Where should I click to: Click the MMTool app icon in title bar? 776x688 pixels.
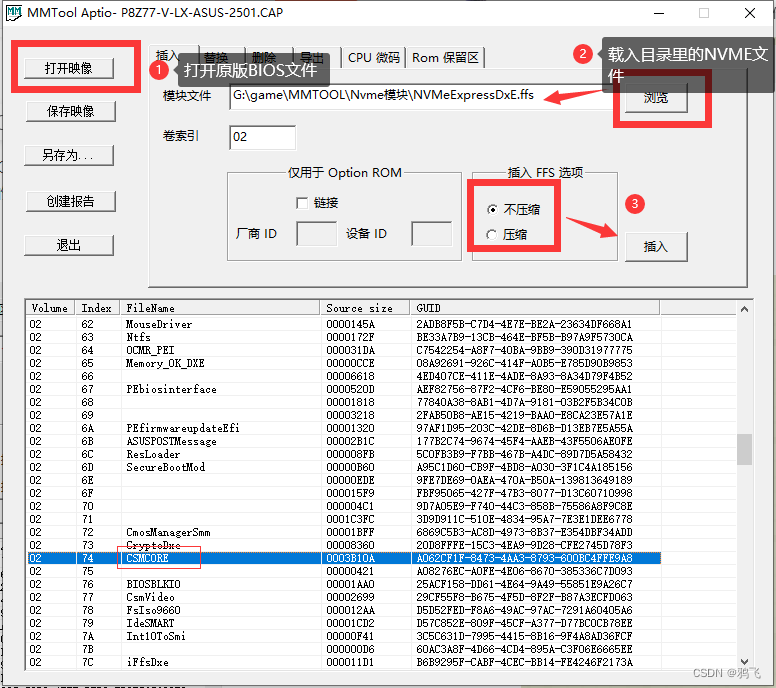13,13
